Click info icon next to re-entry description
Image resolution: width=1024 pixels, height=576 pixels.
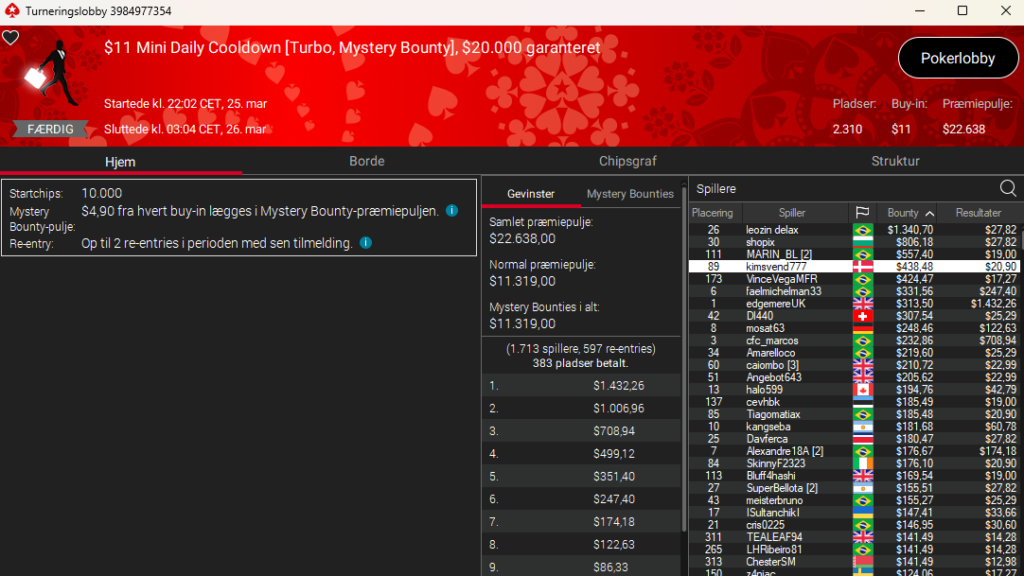pos(365,243)
